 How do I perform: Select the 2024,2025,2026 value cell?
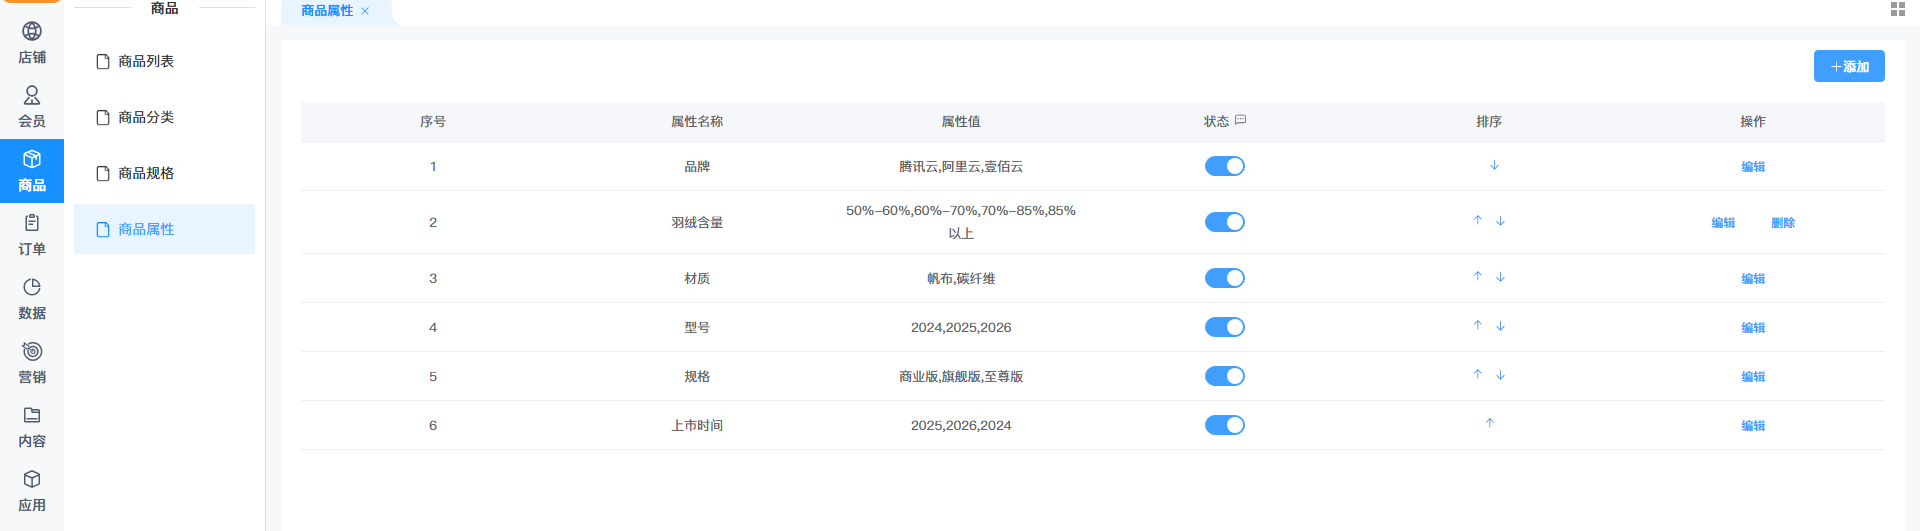pyautogui.click(x=960, y=328)
